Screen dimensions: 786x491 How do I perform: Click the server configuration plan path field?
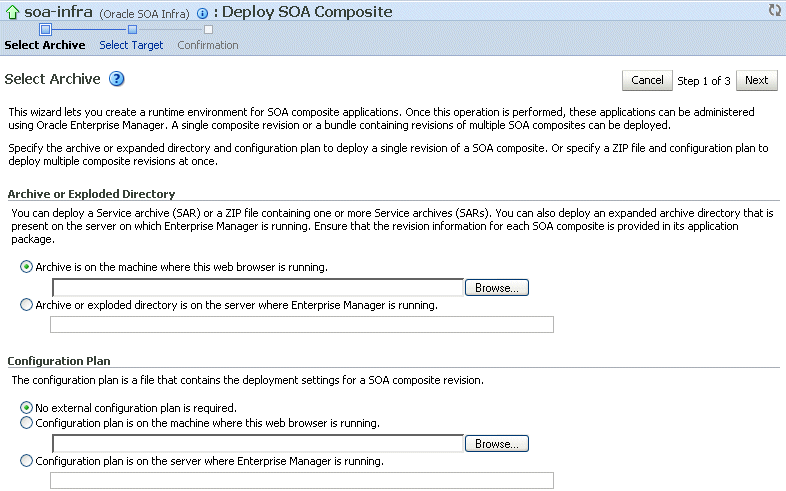coord(301,480)
